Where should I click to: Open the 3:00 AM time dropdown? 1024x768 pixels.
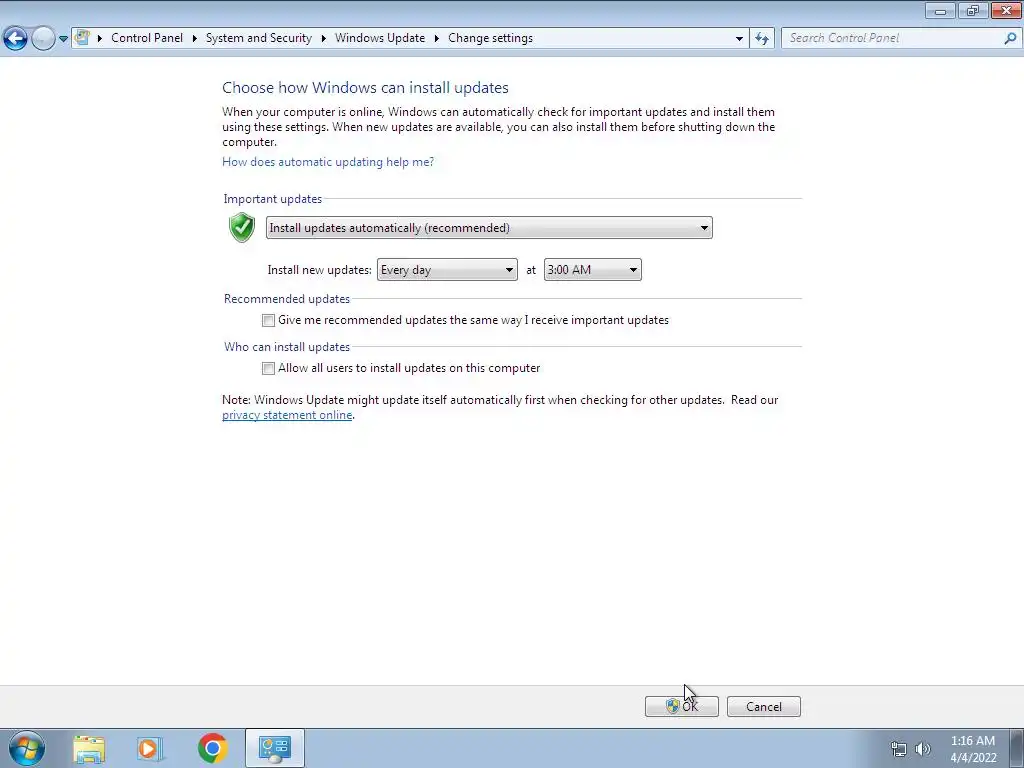click(x=593, y=270)
